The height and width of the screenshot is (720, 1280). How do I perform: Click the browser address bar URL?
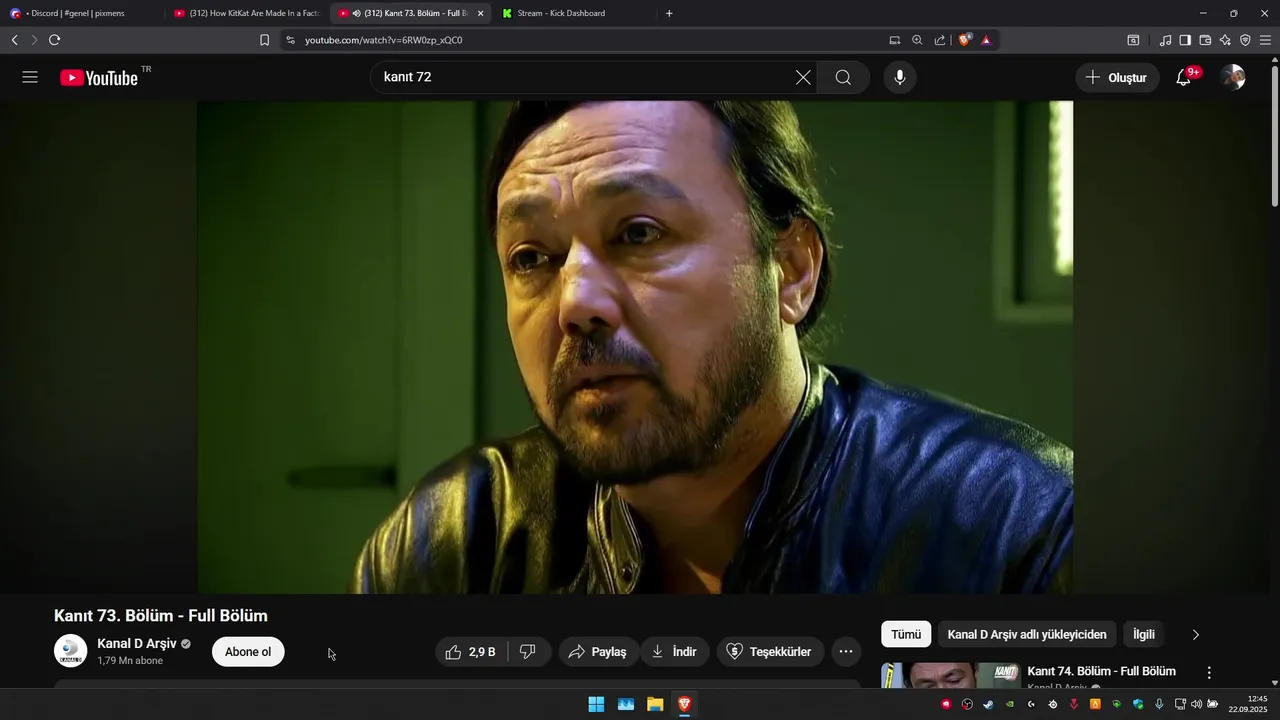(x=384, y=40)
